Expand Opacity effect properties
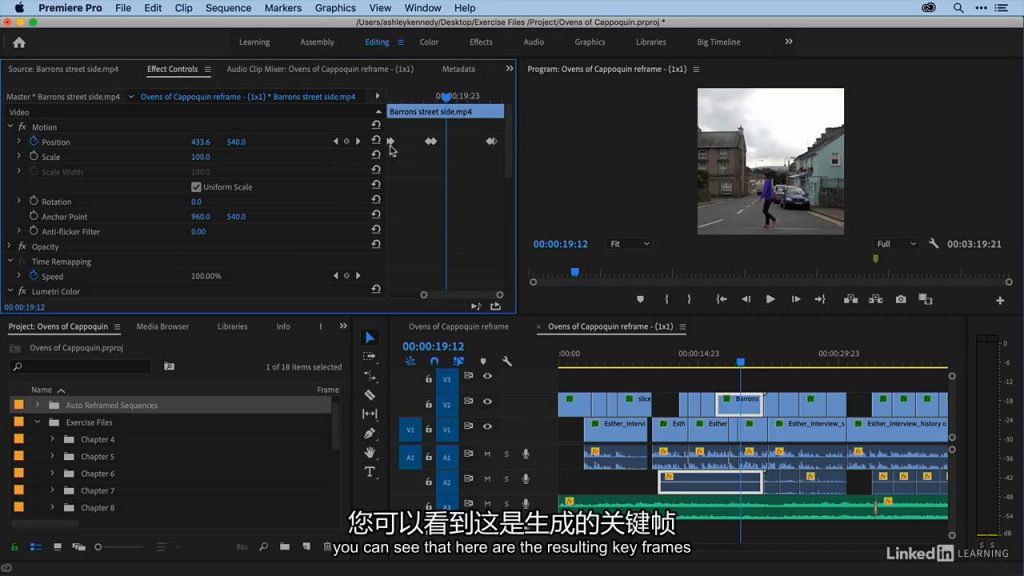 point(10,246)
